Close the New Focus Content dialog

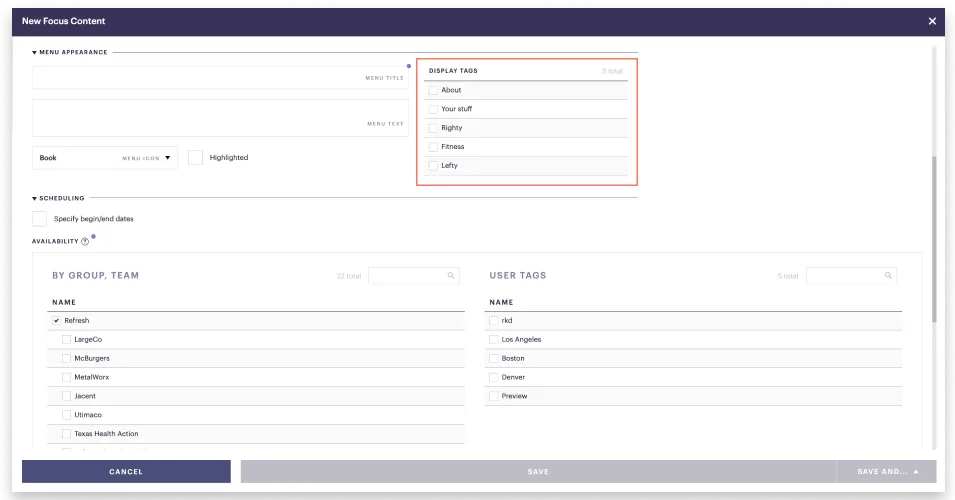pyautogui.click(x=932, y=21)
